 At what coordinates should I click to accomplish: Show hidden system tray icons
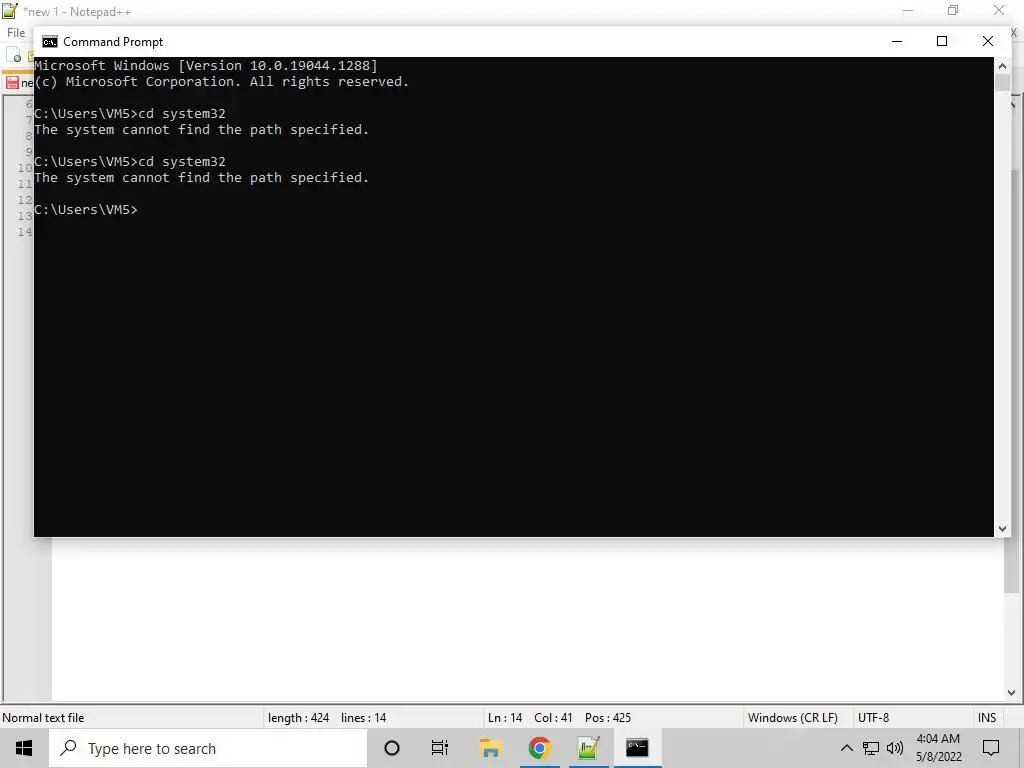846,748
